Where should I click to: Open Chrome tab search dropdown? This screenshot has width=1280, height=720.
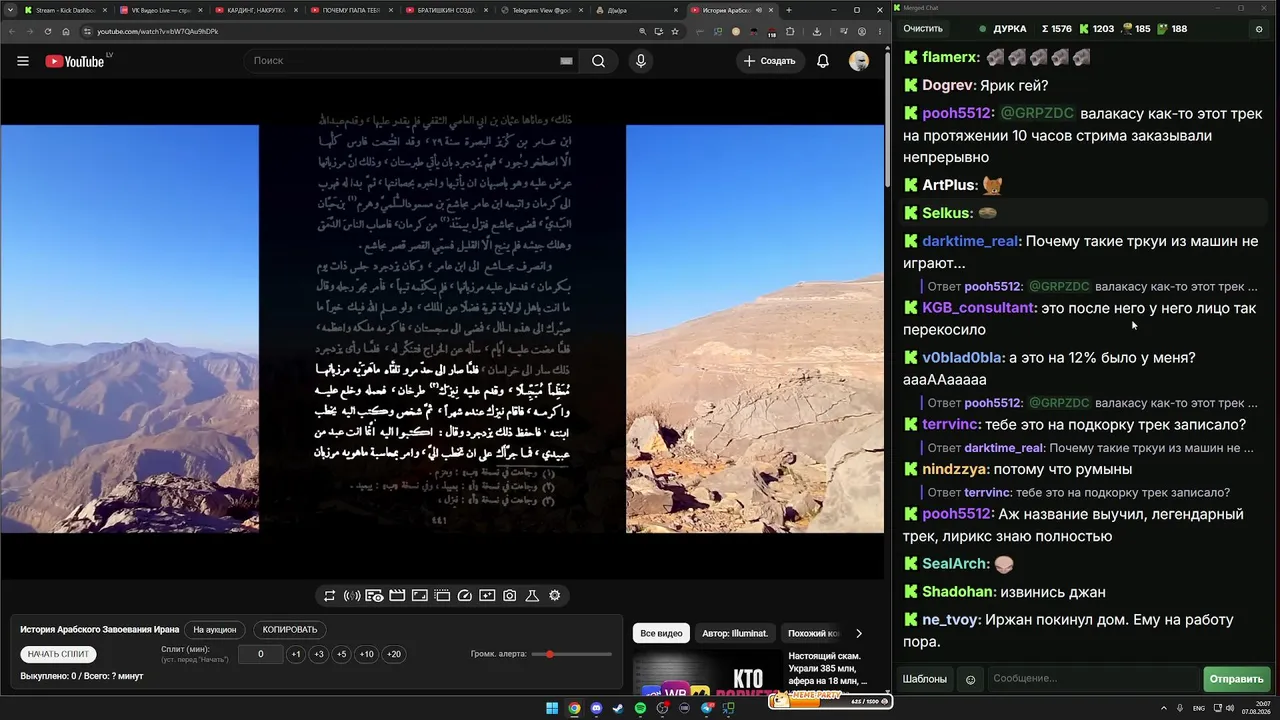click(x=10, y=10)
